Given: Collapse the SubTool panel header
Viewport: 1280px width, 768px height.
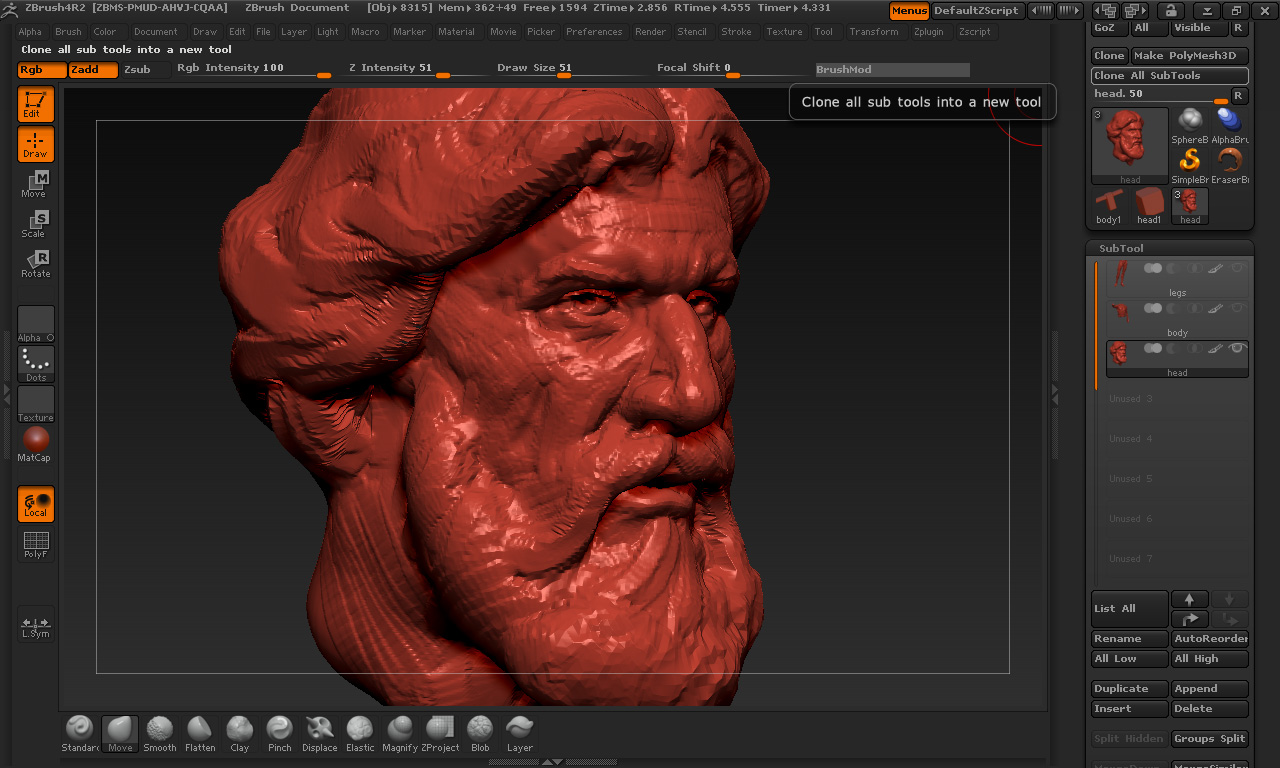Looking at the screenshot, I should [1121, 248].
